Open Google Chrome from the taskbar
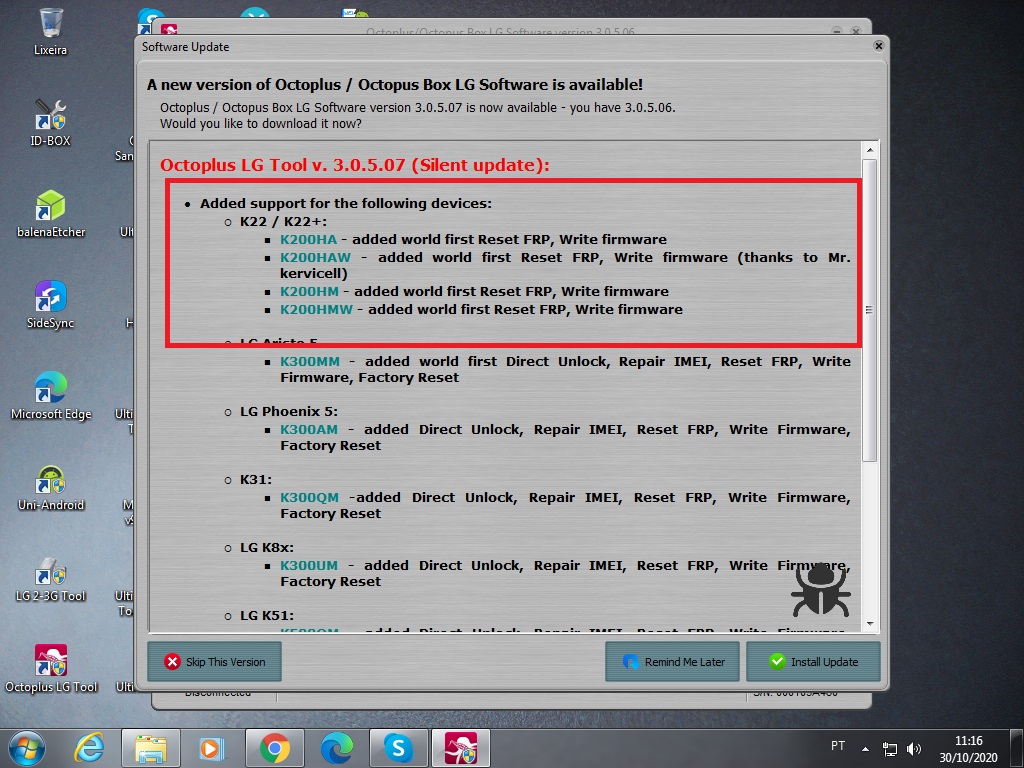1024x768 pixels. point(274,748)
